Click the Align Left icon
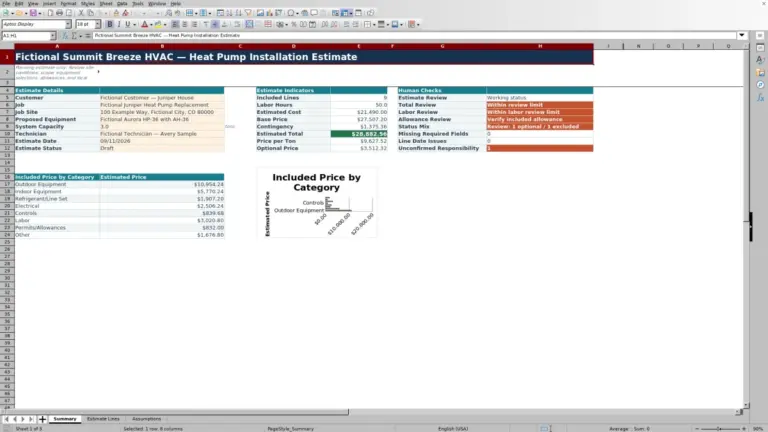 pyautogui.click(x=175, y=24)
